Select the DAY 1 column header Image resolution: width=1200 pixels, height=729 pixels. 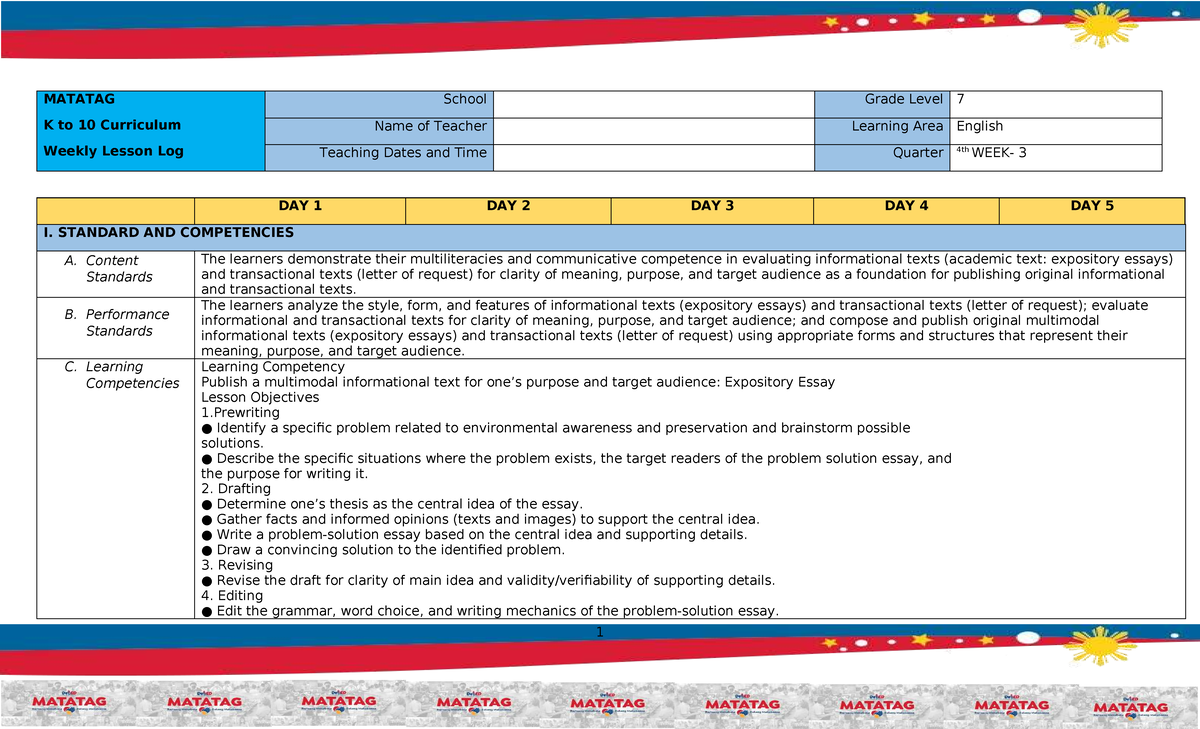pyautogui.click(x=300, y=206)
